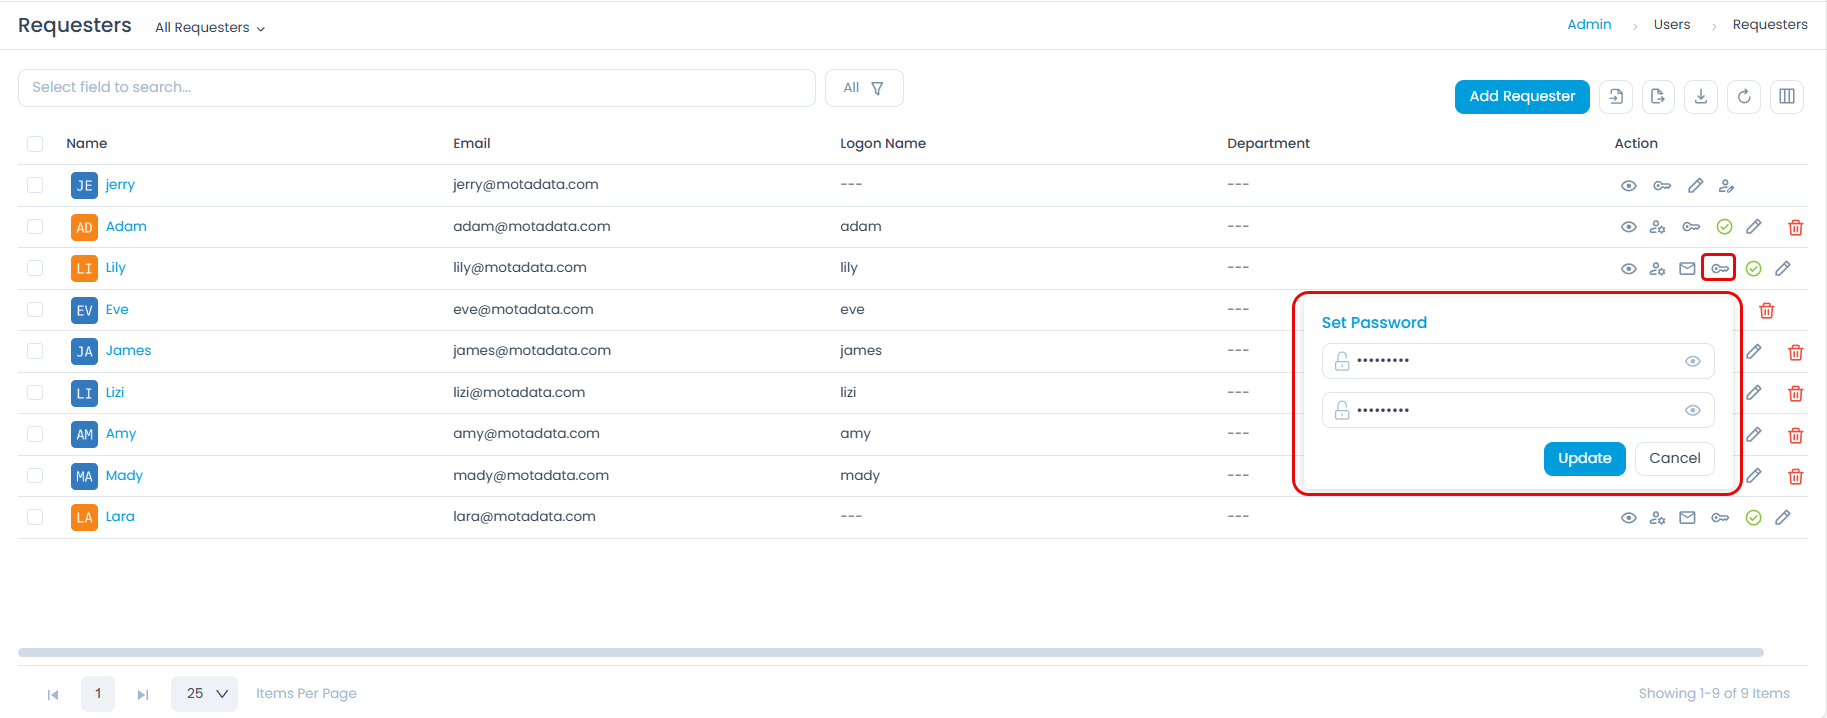Go to the last page arrow
1827x718 pixels.
pos(143,695)
